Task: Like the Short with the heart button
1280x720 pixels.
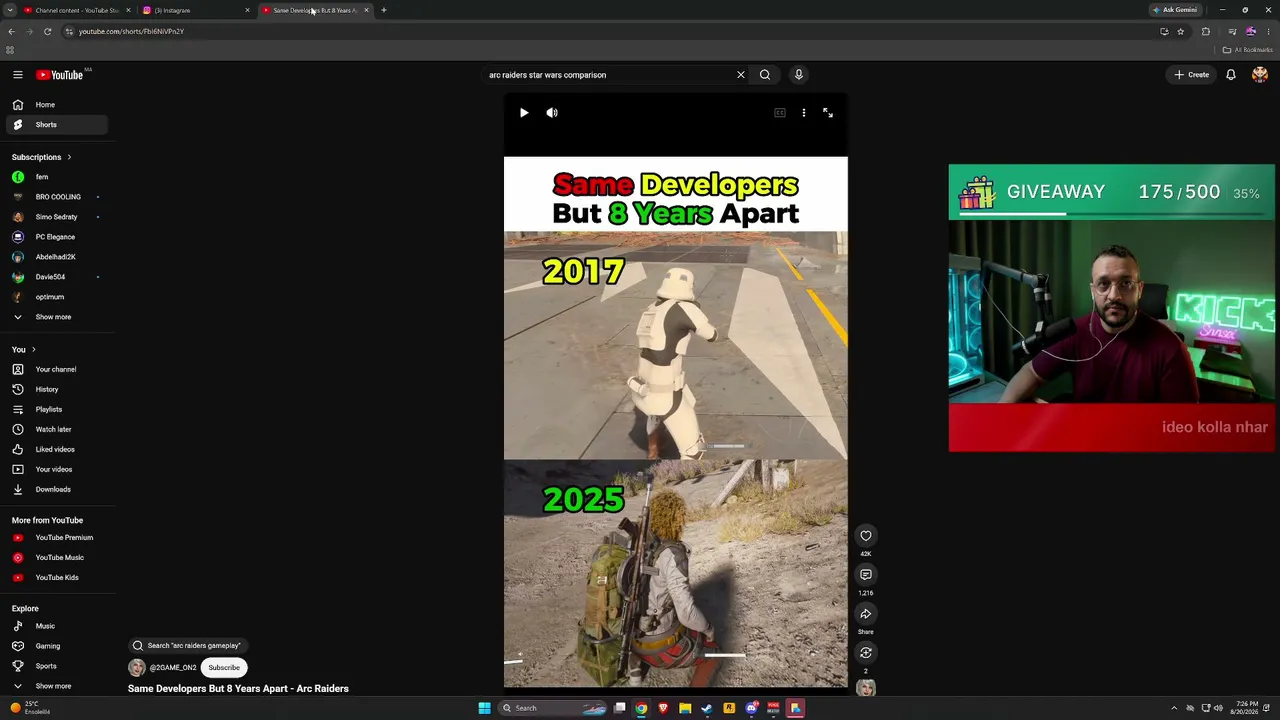Action: coord(866,536)
